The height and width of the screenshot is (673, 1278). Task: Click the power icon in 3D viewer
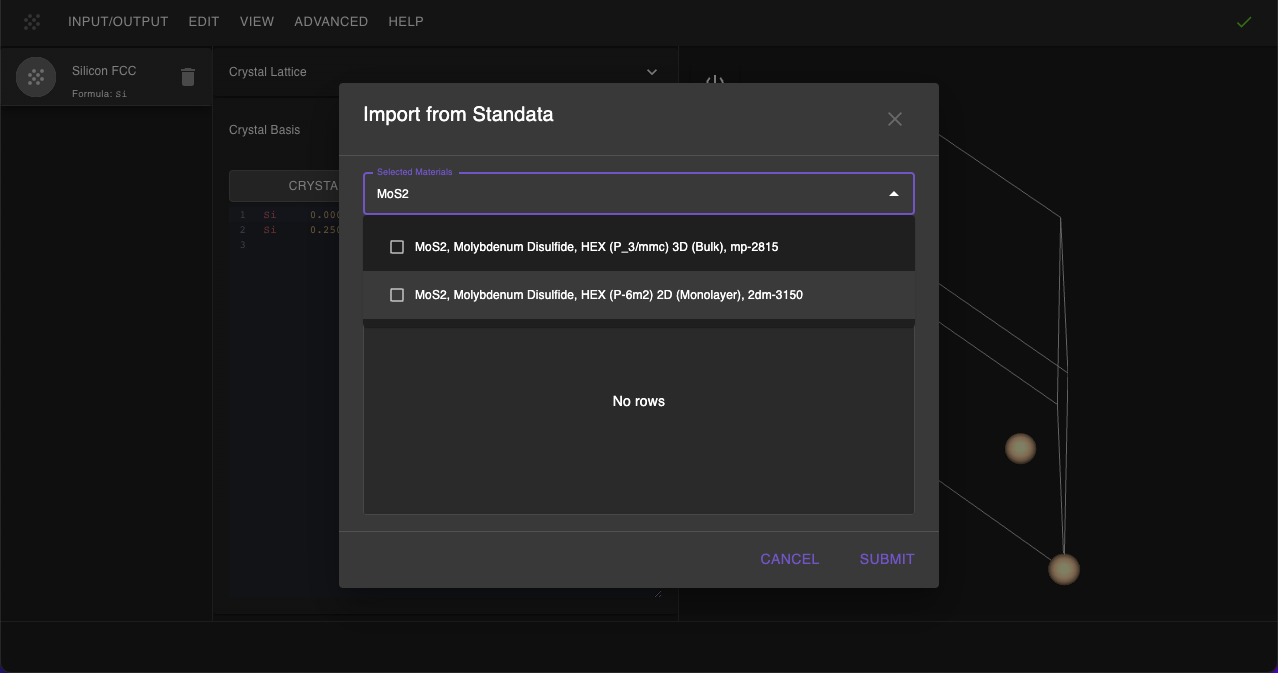tap(714, 80)
